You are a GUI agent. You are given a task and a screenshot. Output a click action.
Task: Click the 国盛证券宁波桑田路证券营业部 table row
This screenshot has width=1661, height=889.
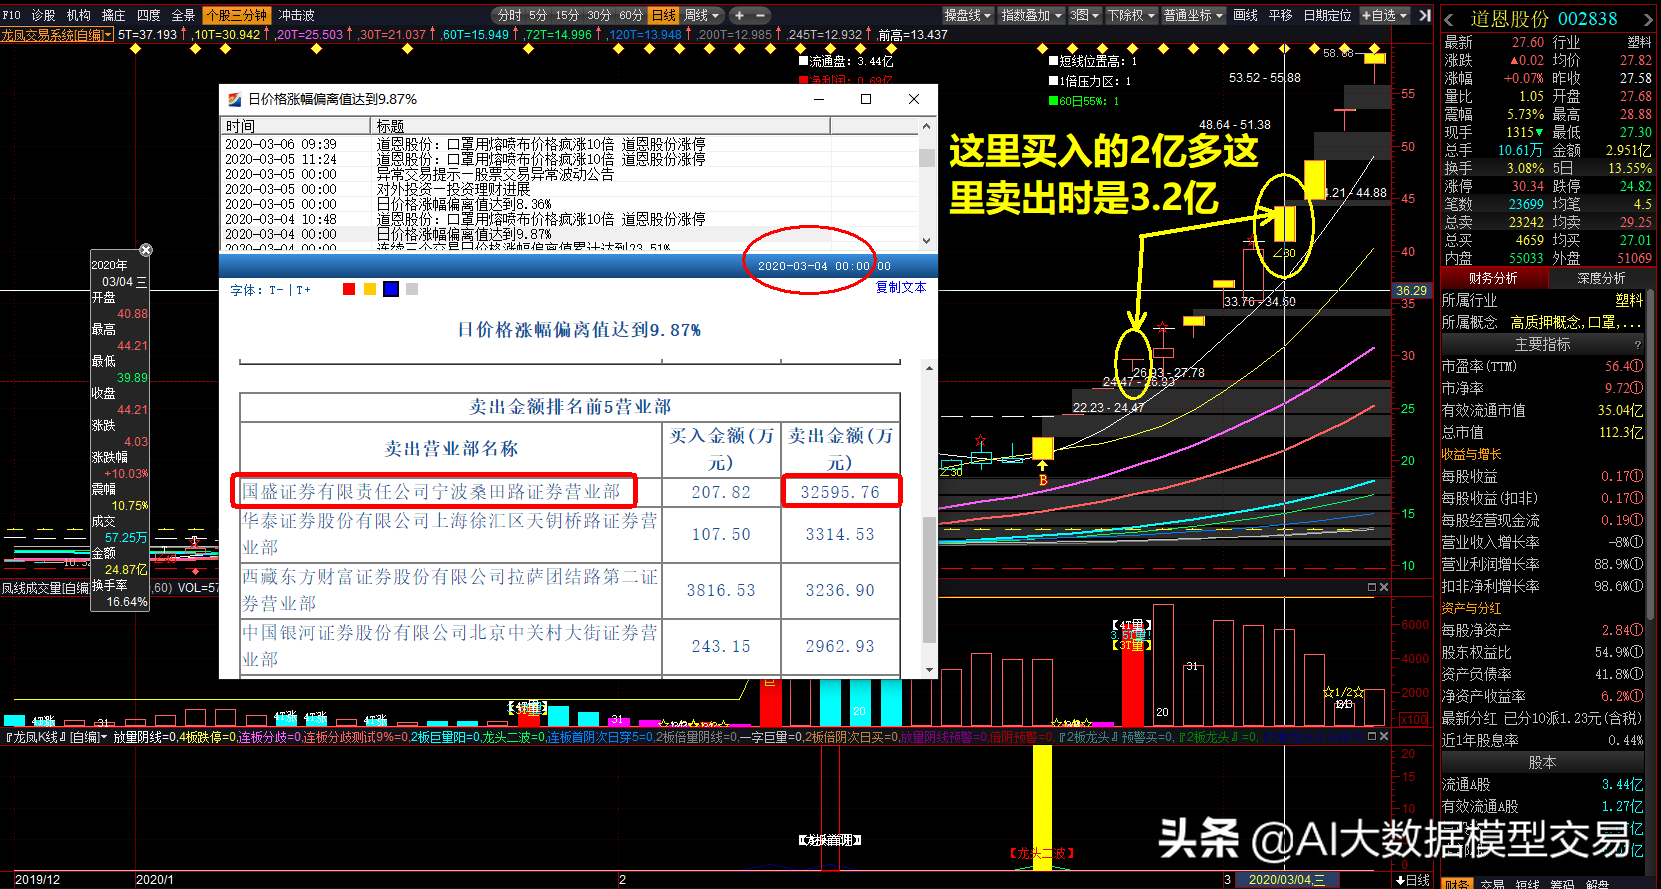[x=570, y=492]
